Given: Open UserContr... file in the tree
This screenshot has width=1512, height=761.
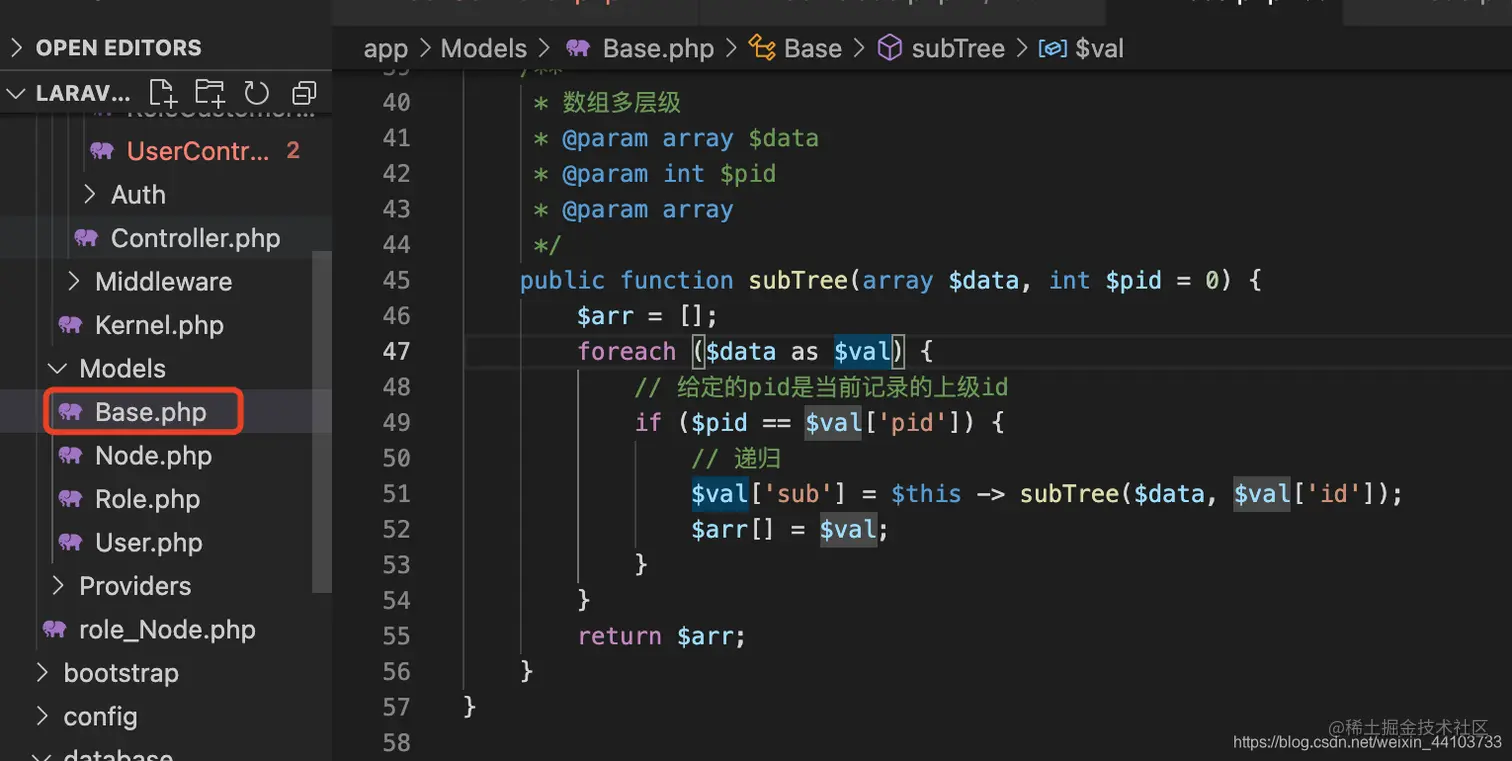Looking at the screenshot, I should click(198, 151).
